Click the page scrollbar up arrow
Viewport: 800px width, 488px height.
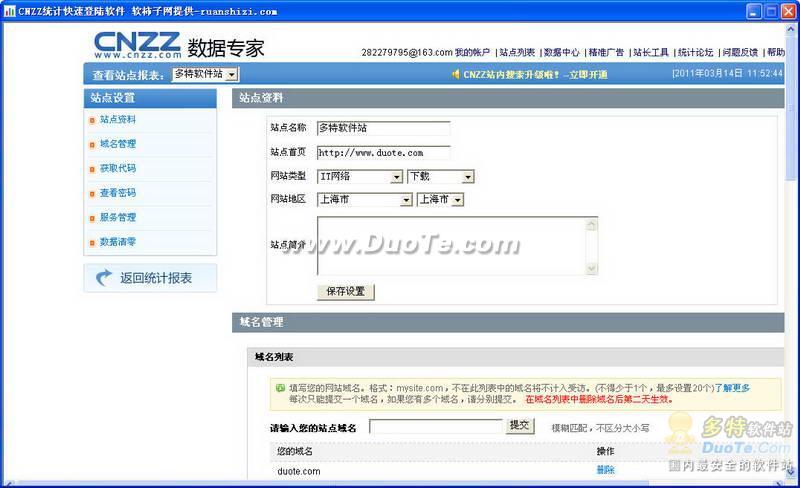pos(791,30)
